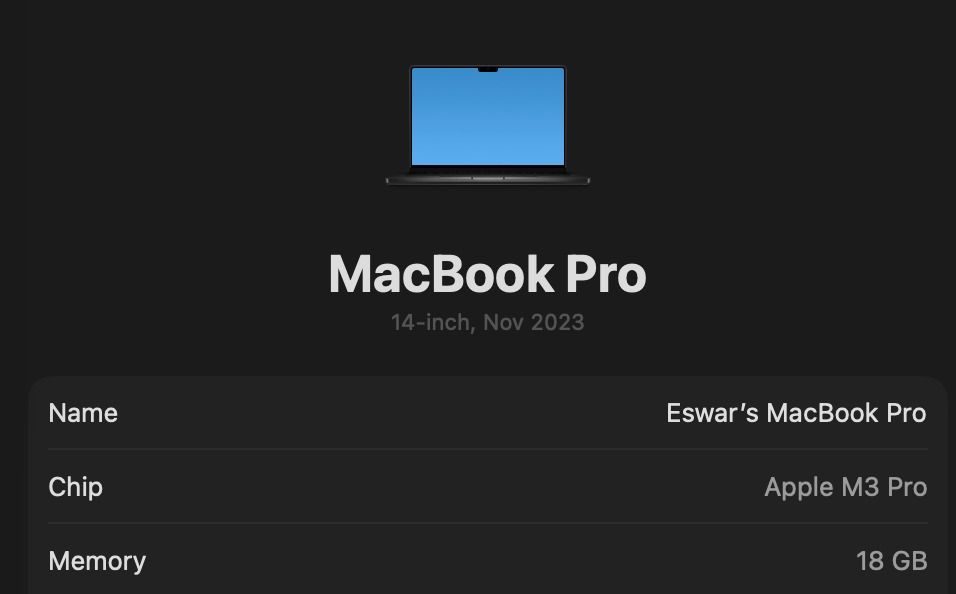
Task: Click the Chip row label
Action: pos(75,487)
